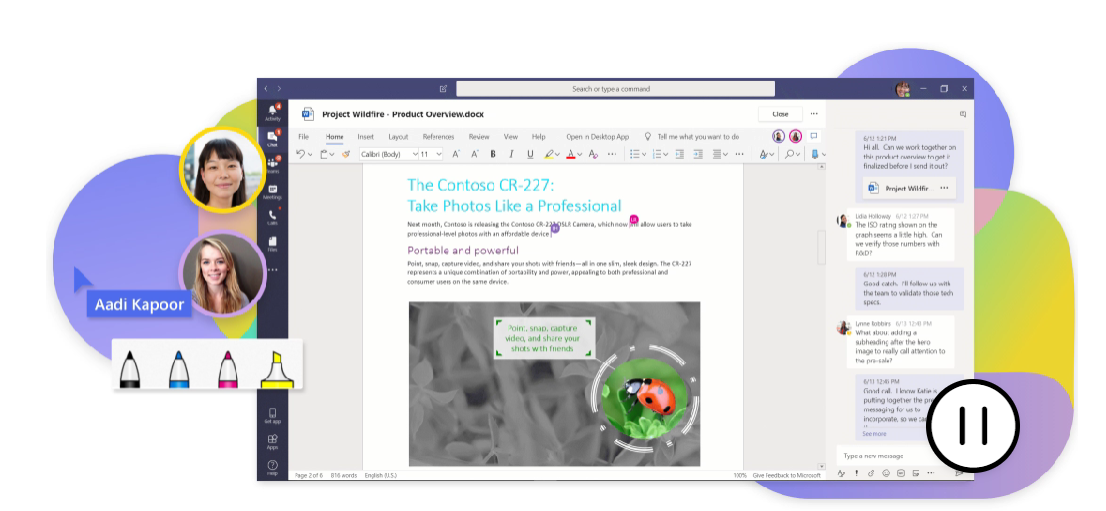Image resolution: width=1106 pixels, height=511 pixels.
Task: Switch to the Insert ribbon tab
Action: 365,136
